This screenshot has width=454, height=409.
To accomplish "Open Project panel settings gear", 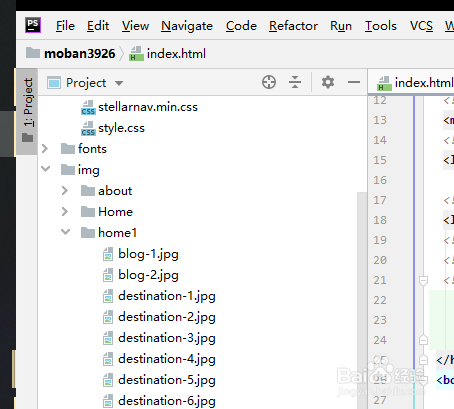I will [328, 82].
